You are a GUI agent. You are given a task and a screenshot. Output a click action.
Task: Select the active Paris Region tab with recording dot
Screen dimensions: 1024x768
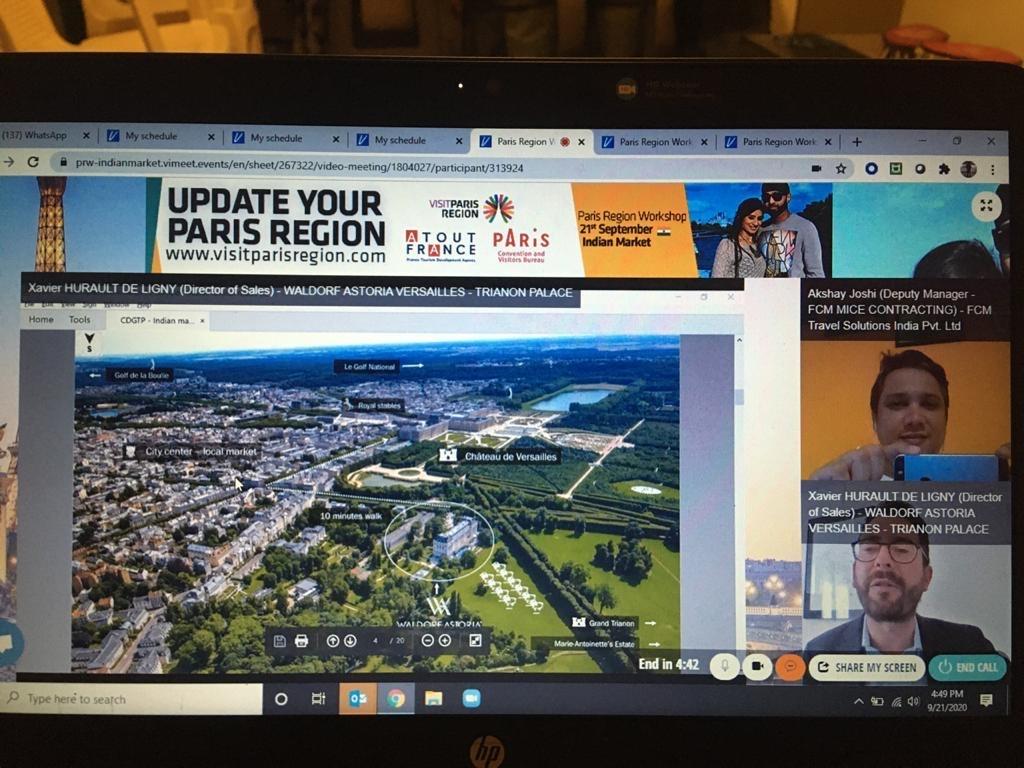pos(533,141)
